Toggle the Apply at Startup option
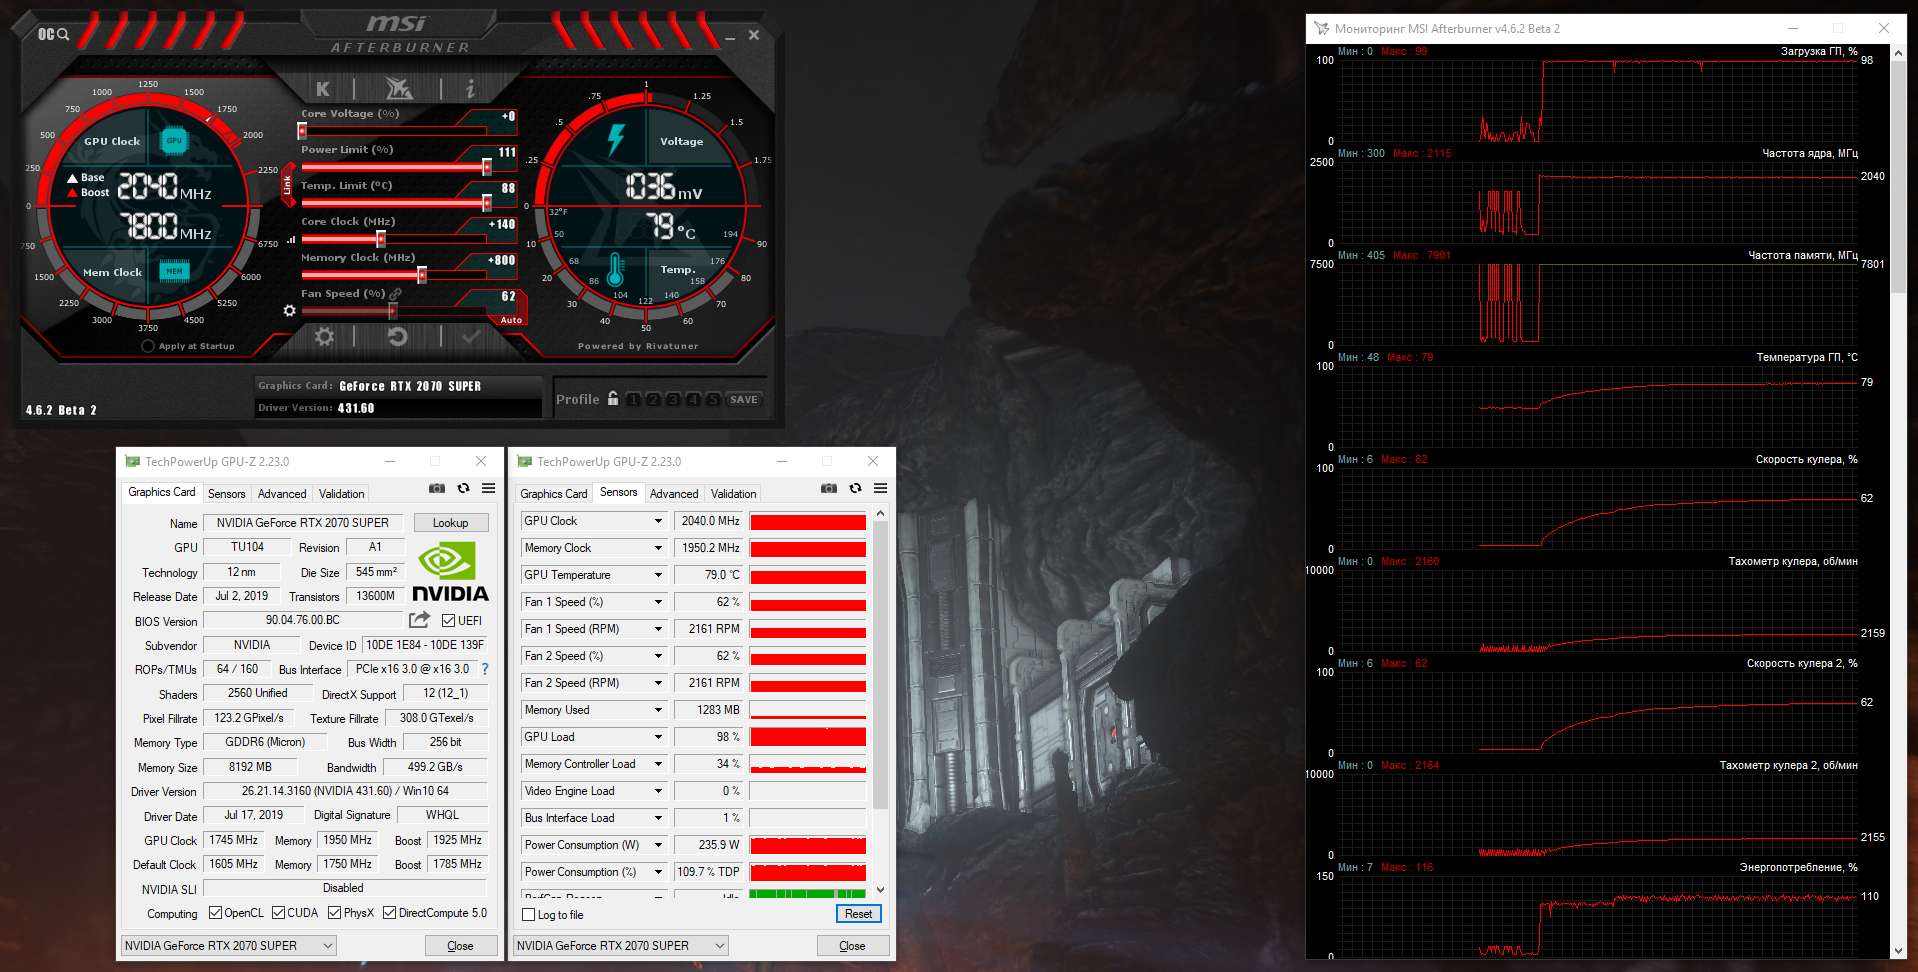The image size is (1918, 972). 148,346
